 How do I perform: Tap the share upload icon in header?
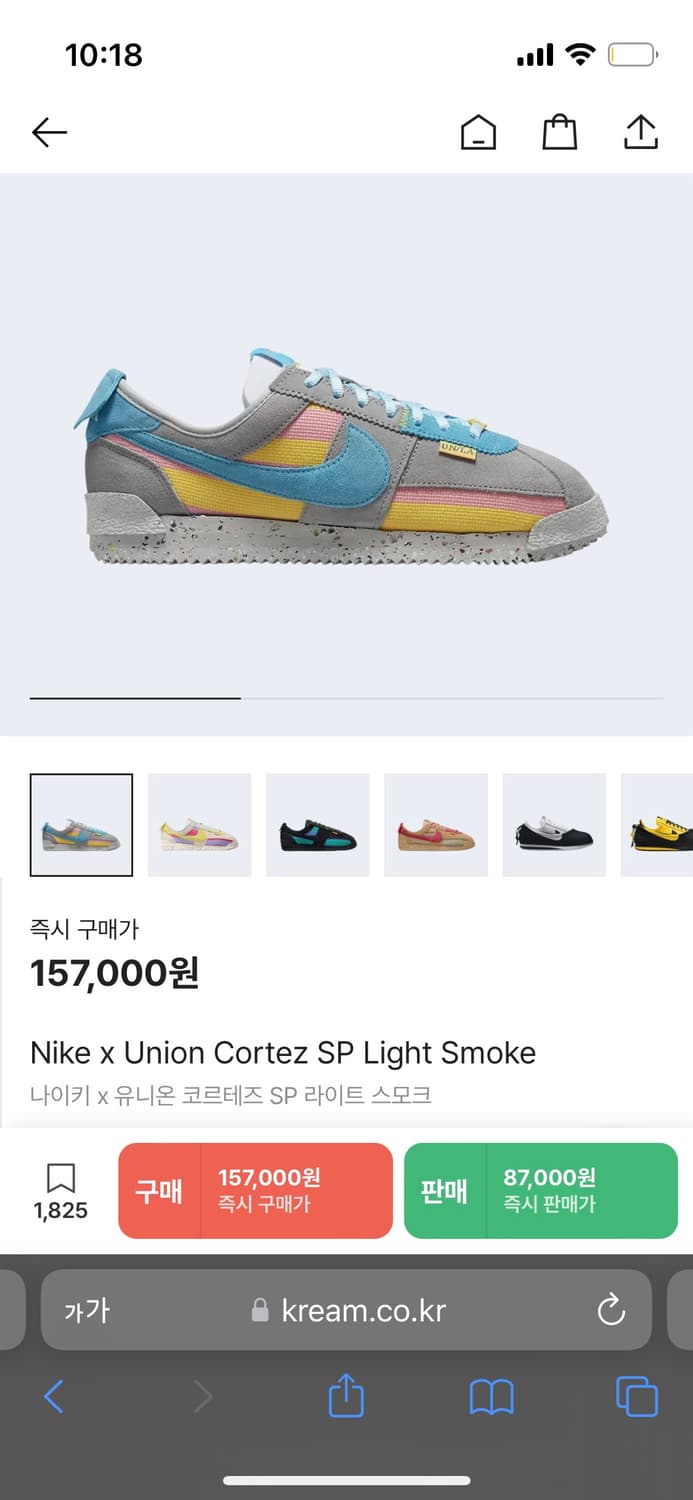tap(640, 132)
